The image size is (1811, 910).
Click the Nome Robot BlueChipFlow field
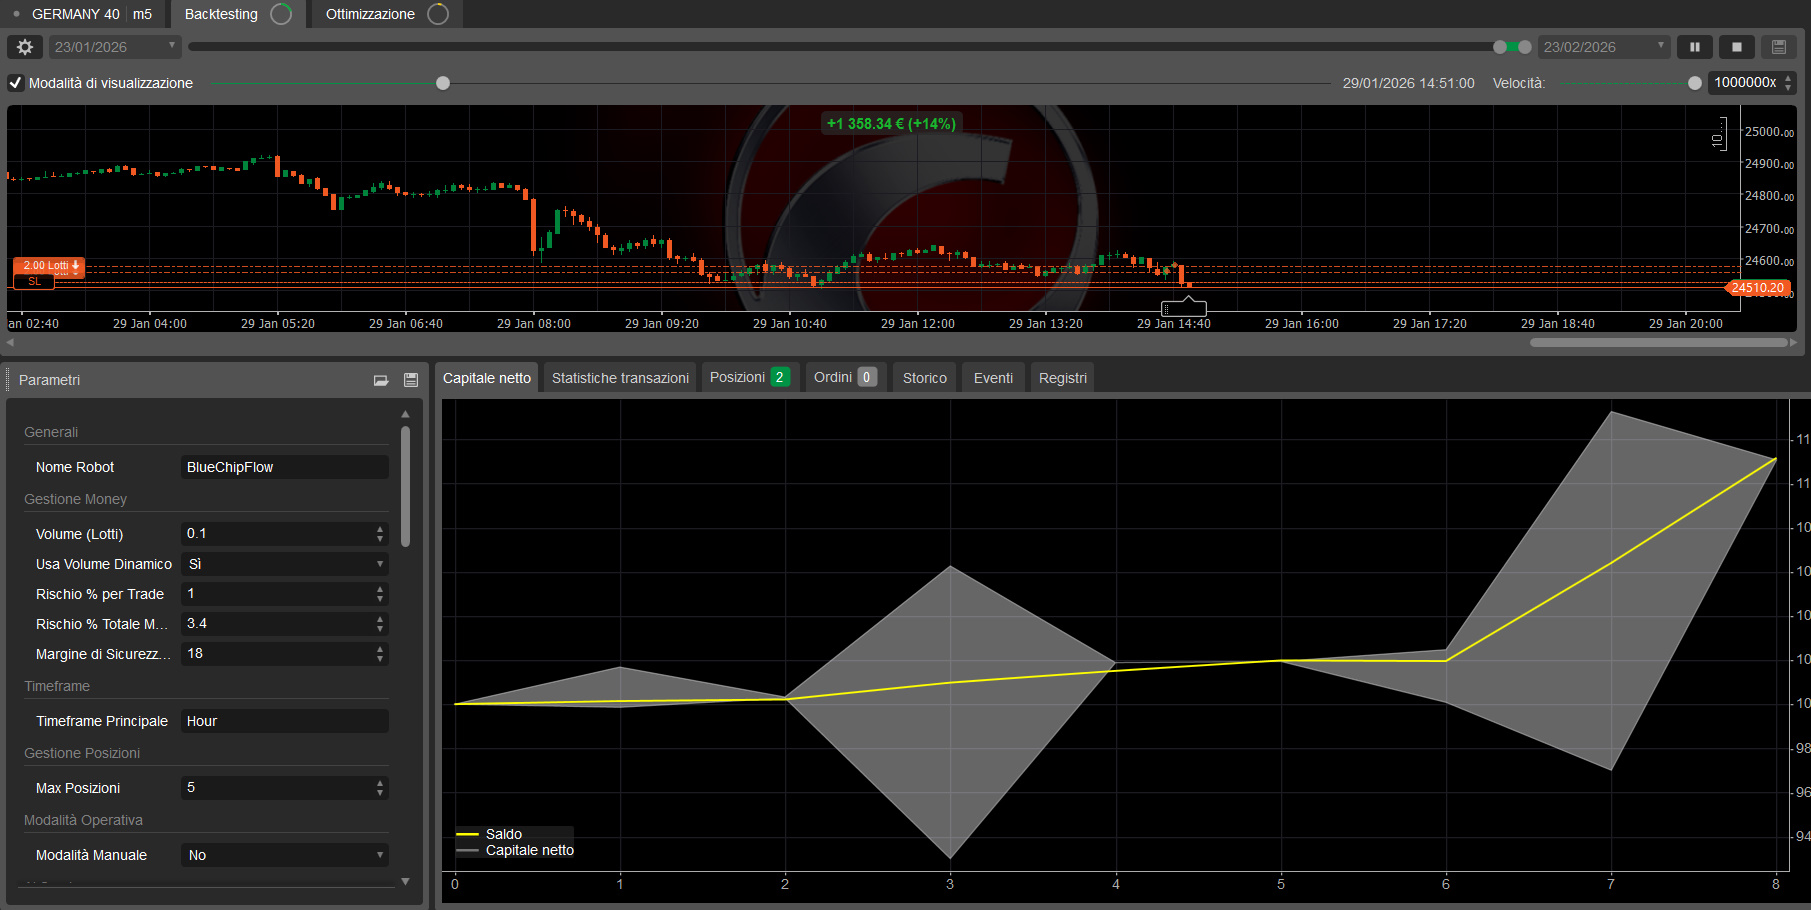[284, 467]
